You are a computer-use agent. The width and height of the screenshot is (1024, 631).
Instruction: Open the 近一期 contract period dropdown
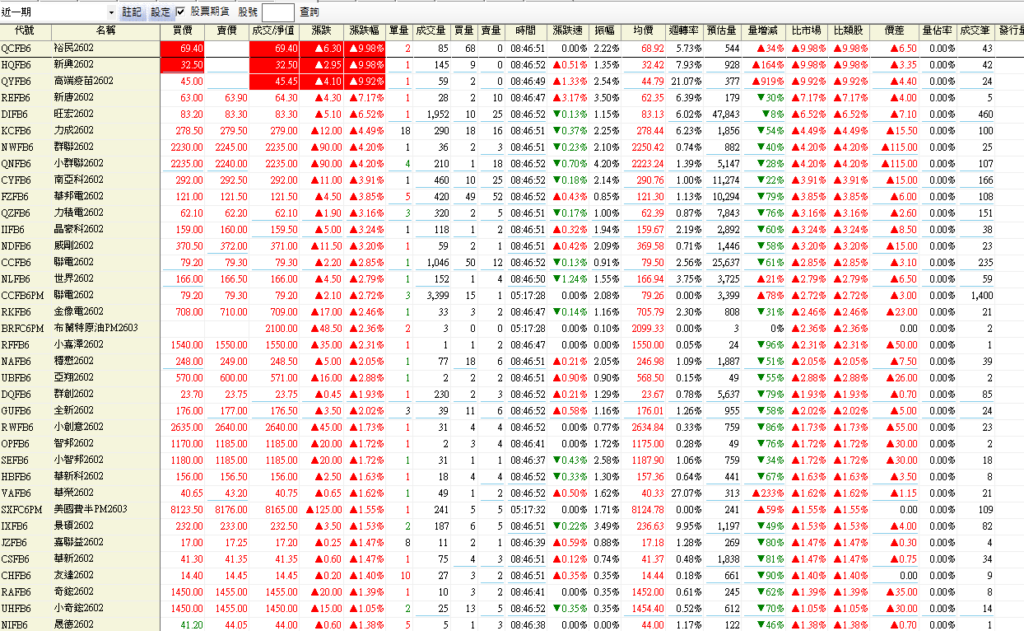(109, 12)
